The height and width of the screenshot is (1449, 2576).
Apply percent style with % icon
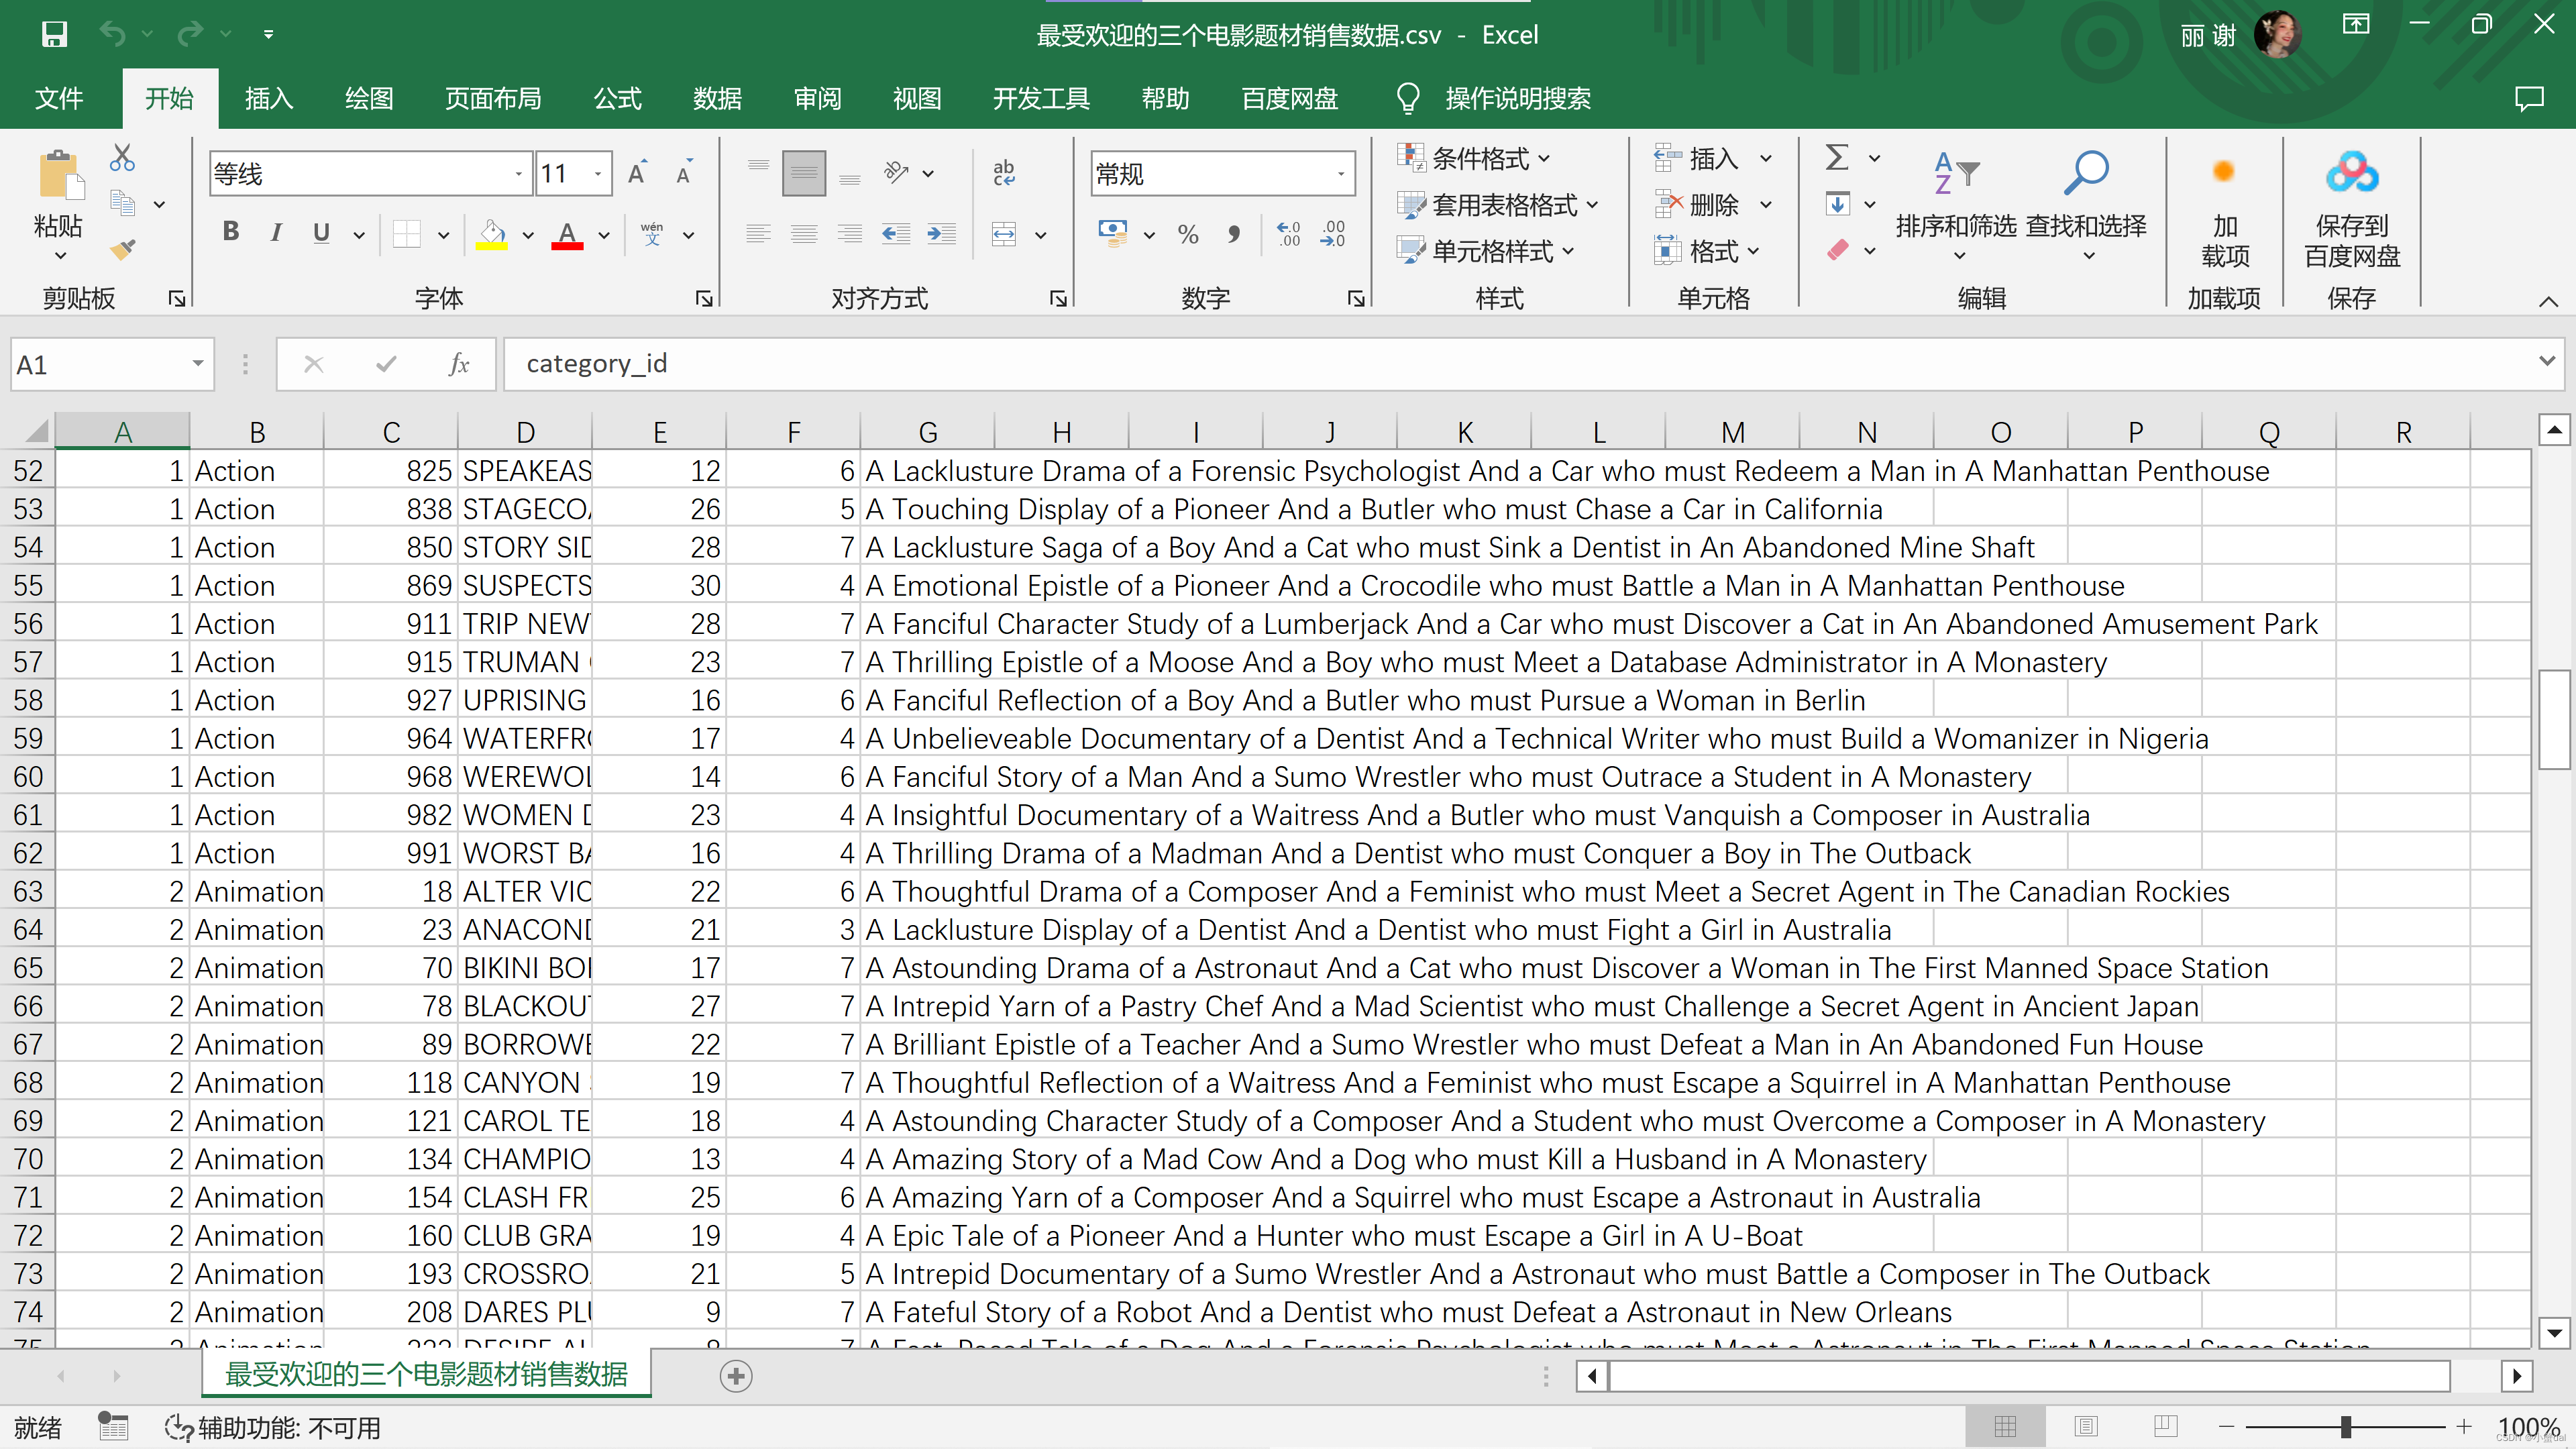point(1188,234)
